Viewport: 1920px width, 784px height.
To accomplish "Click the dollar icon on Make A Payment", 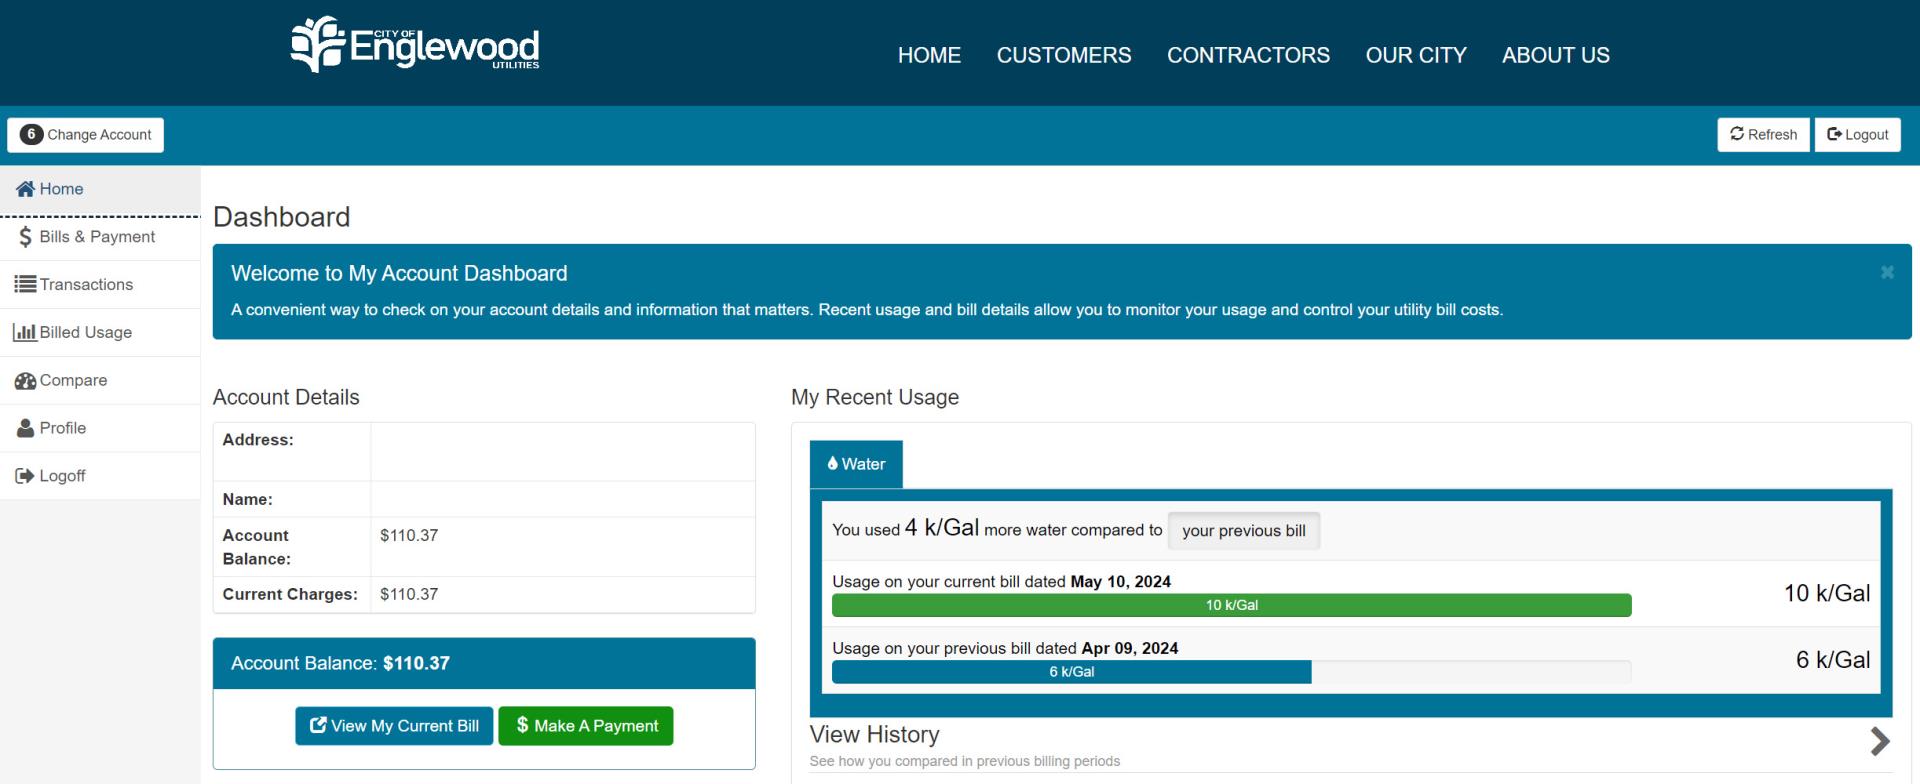I will [522, 725].
